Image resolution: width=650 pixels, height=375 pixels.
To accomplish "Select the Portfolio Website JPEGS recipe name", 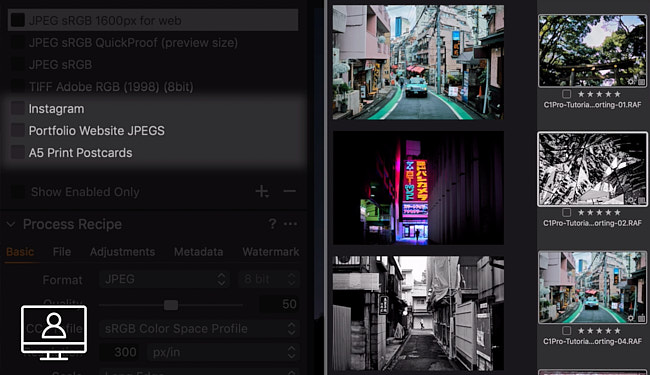I will [97, 131].
